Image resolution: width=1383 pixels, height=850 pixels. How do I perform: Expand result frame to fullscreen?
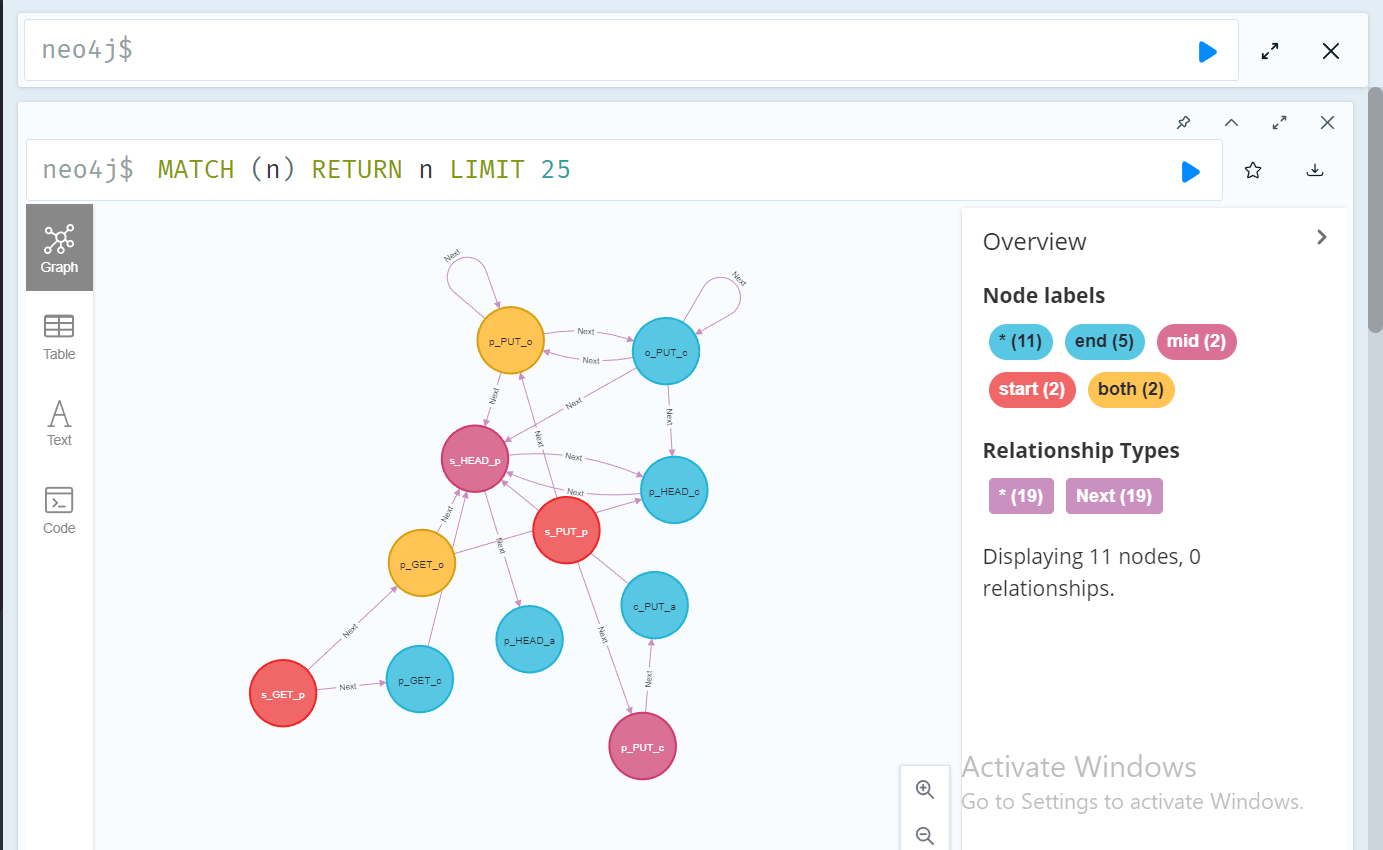1279,123
